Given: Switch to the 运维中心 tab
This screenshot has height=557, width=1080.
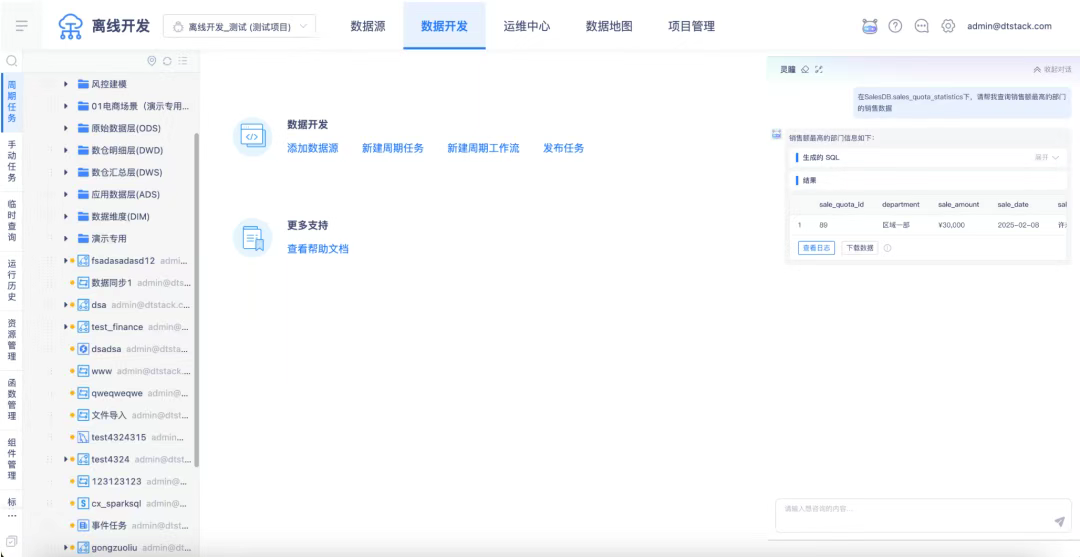Looking at the screenshot, I should tap(526, 26).
